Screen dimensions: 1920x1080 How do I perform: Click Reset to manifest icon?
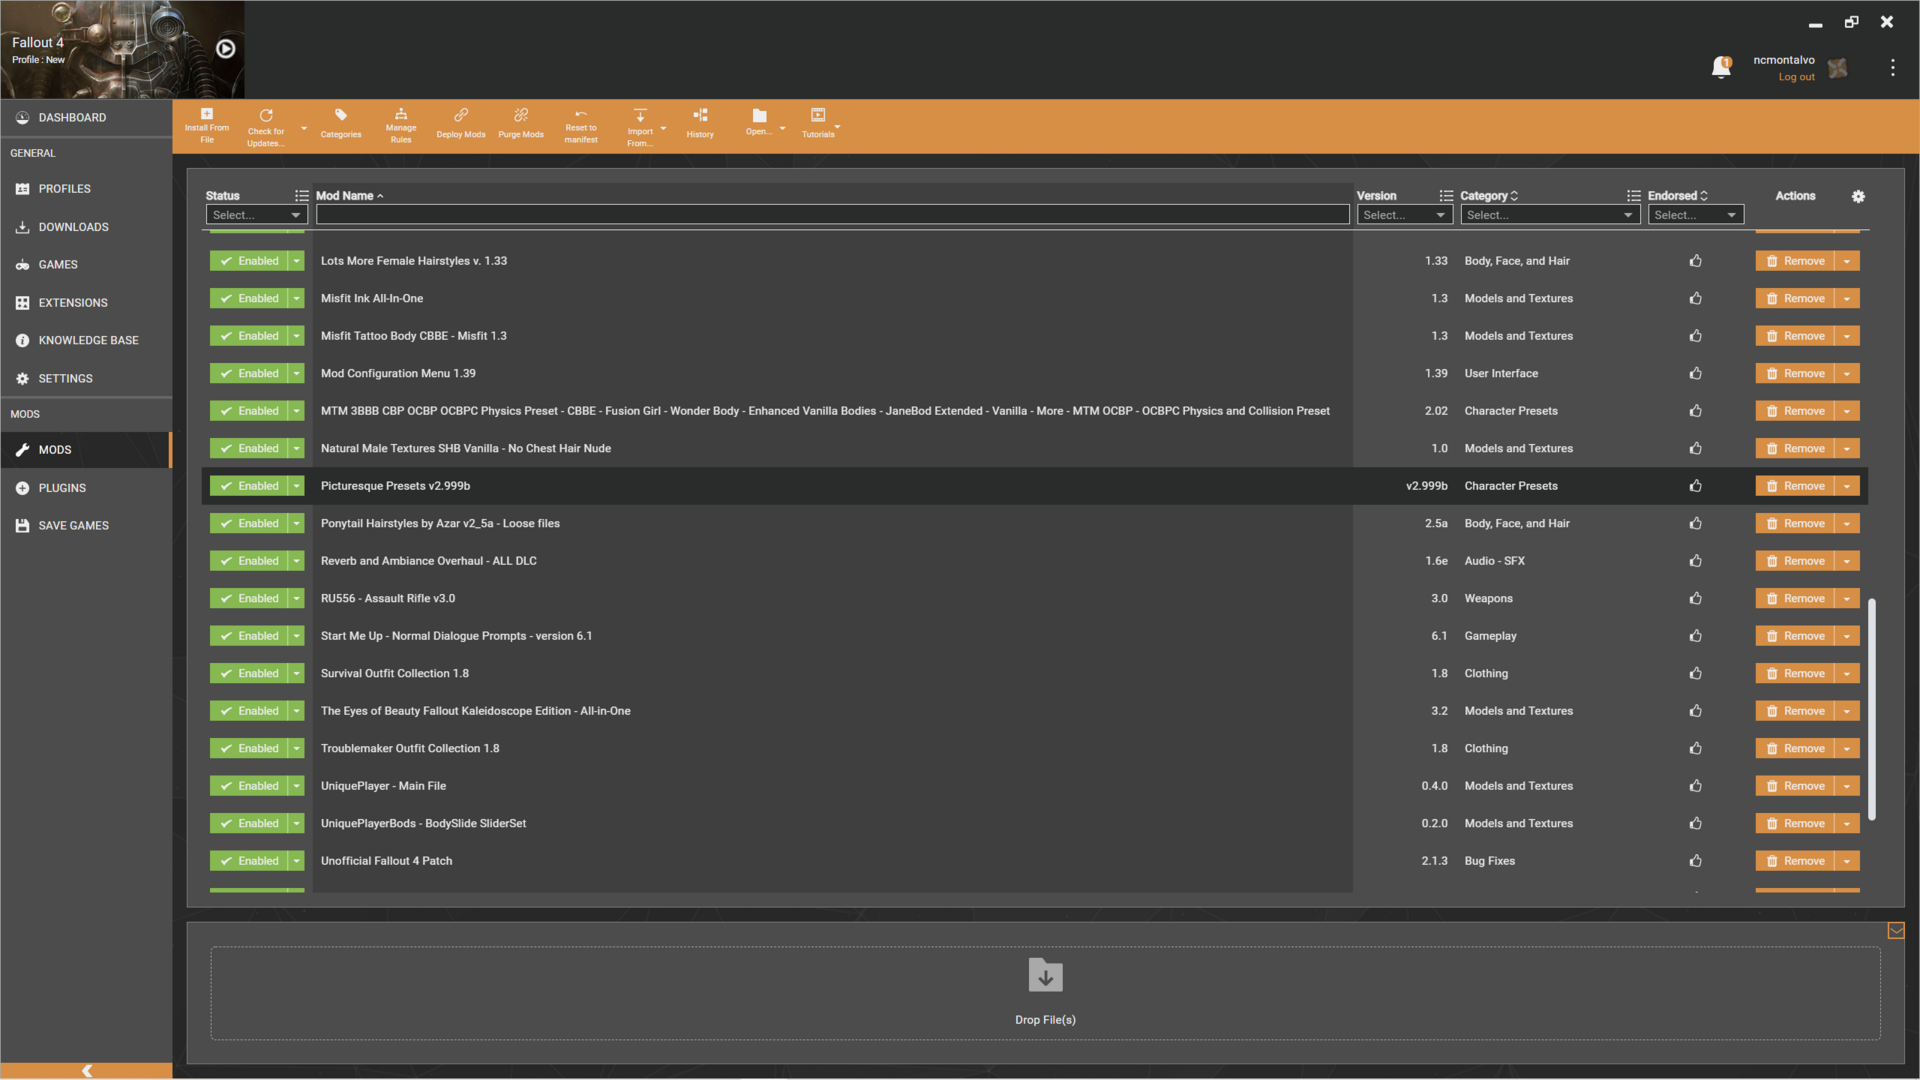coord(581,114)
